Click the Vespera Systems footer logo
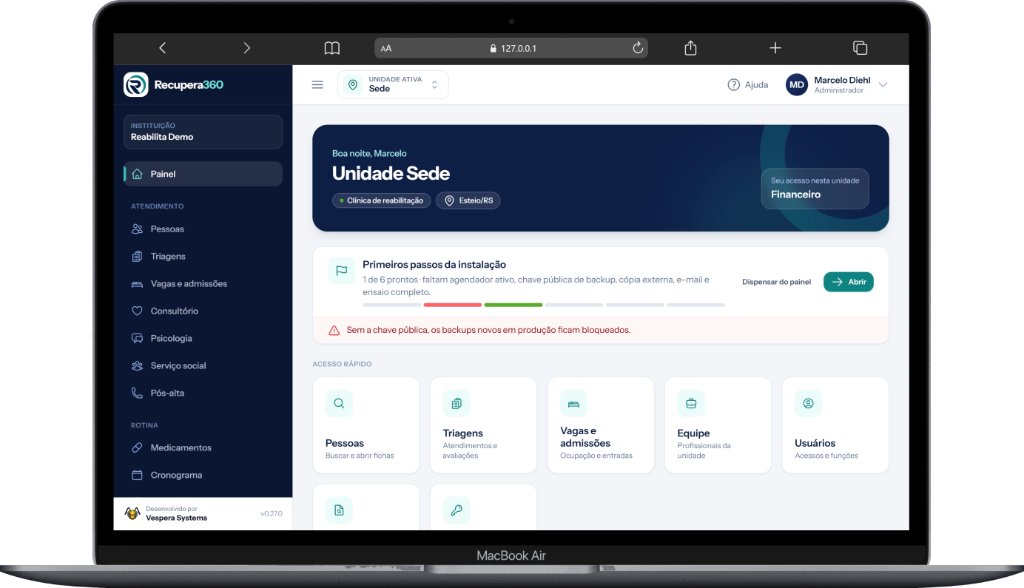This screenshot has height=588, width=1024. (133, 514)
